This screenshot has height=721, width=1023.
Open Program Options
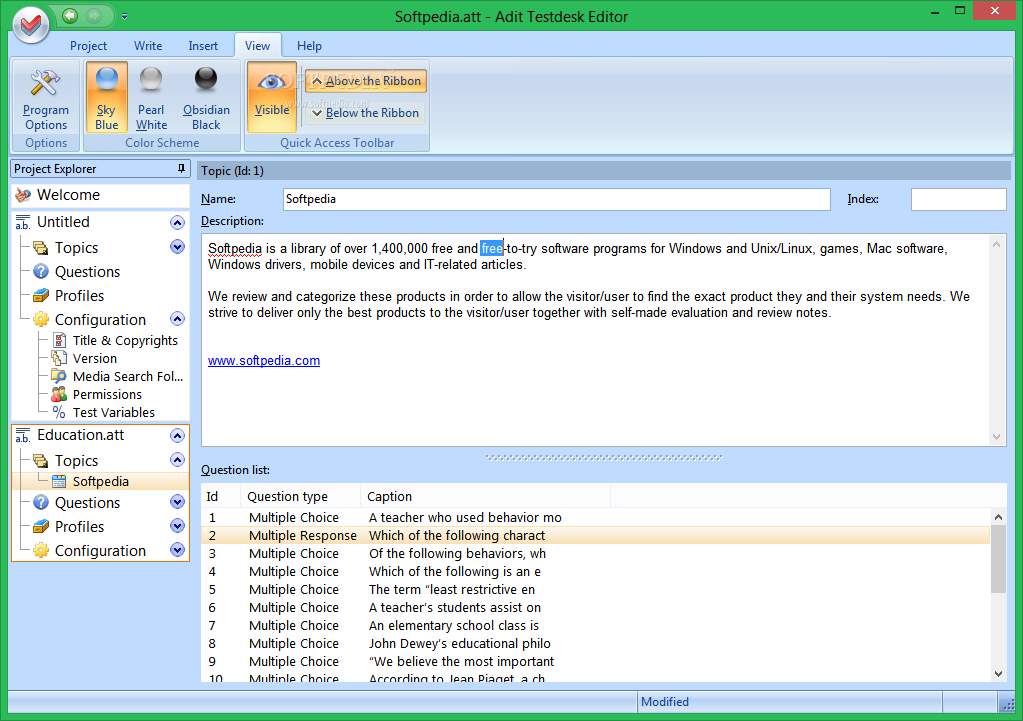pos(46,98)
